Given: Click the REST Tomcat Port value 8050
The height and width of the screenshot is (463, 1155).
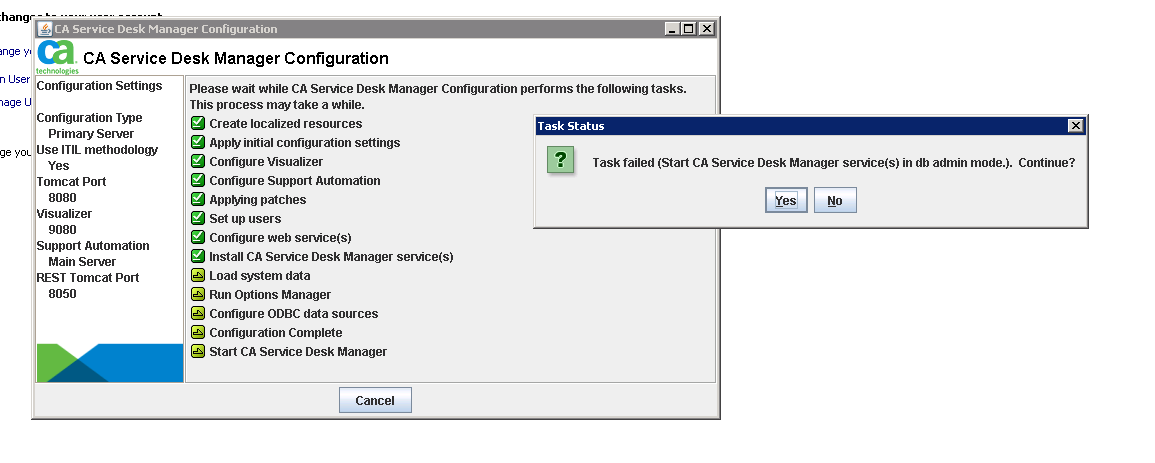Looking at the screenshot, I should click(x=63, y=294).
